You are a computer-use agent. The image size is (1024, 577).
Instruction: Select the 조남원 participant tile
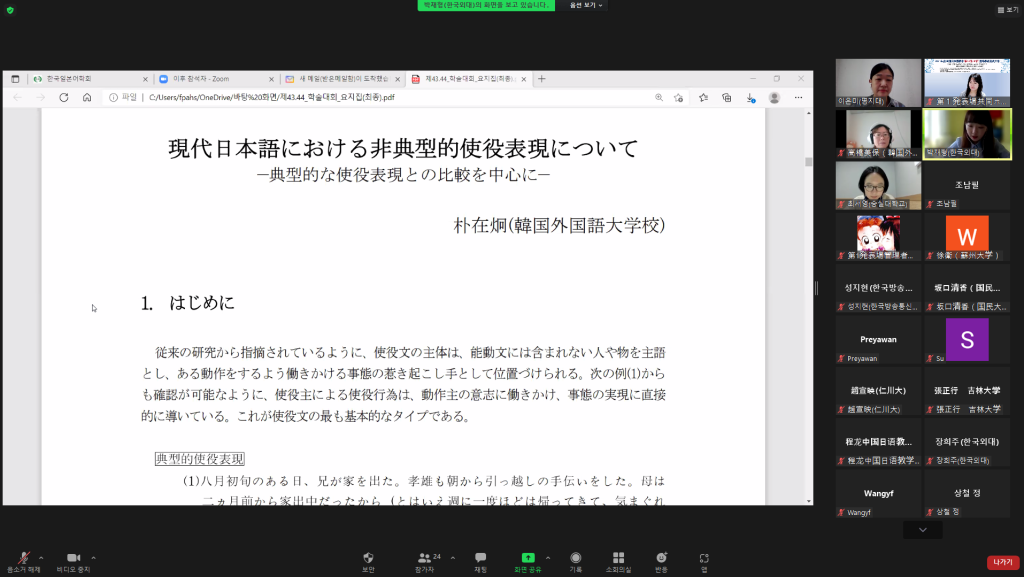click(967, 185)
